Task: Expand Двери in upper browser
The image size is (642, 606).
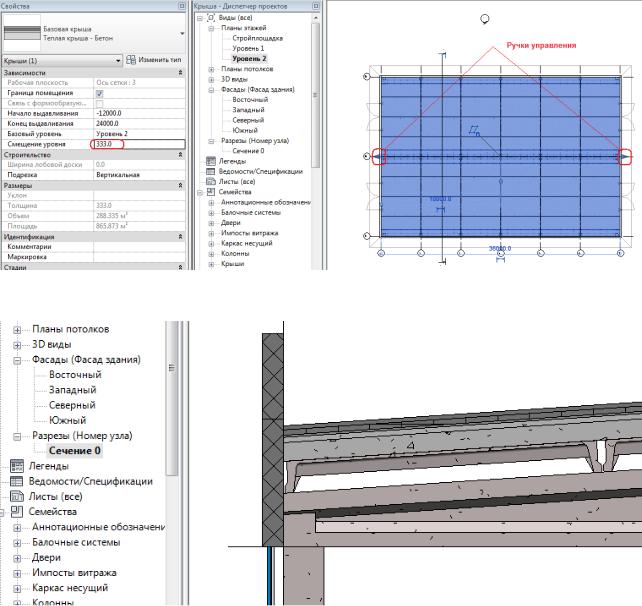Action: pos(211,223)
